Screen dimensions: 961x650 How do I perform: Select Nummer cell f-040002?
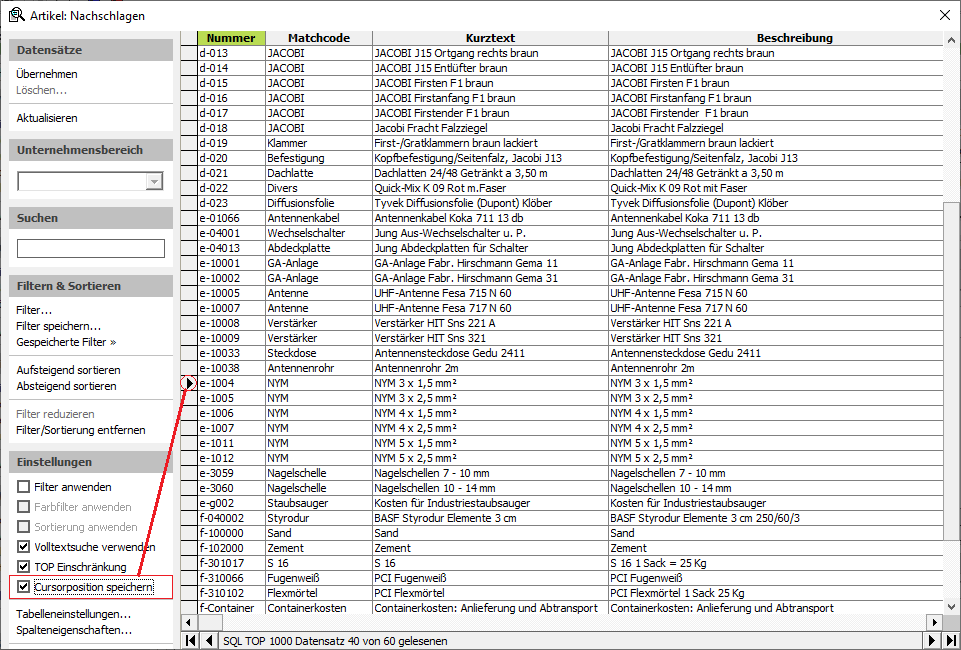(231, 518)
